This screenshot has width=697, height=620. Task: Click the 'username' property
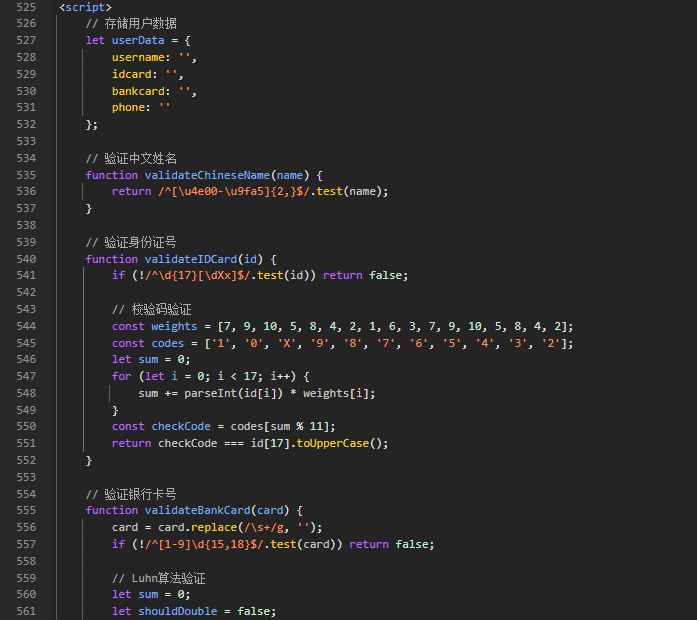click(138, 57)
